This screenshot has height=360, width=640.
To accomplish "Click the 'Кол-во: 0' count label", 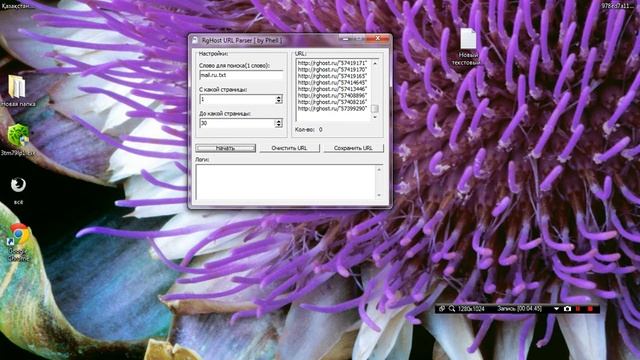I will (x=309, y=129).
